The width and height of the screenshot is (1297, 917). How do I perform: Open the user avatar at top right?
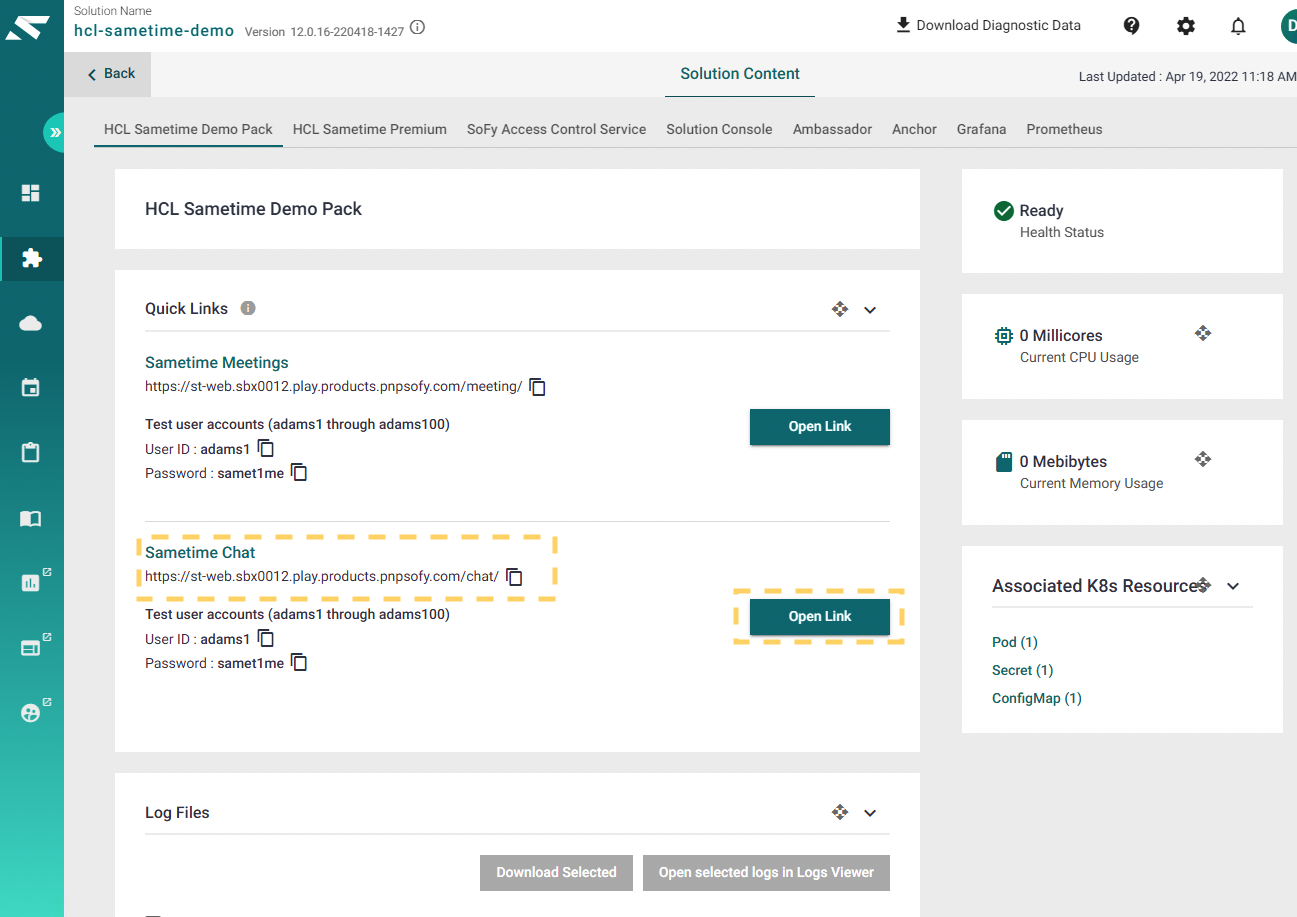[1287, 26]
